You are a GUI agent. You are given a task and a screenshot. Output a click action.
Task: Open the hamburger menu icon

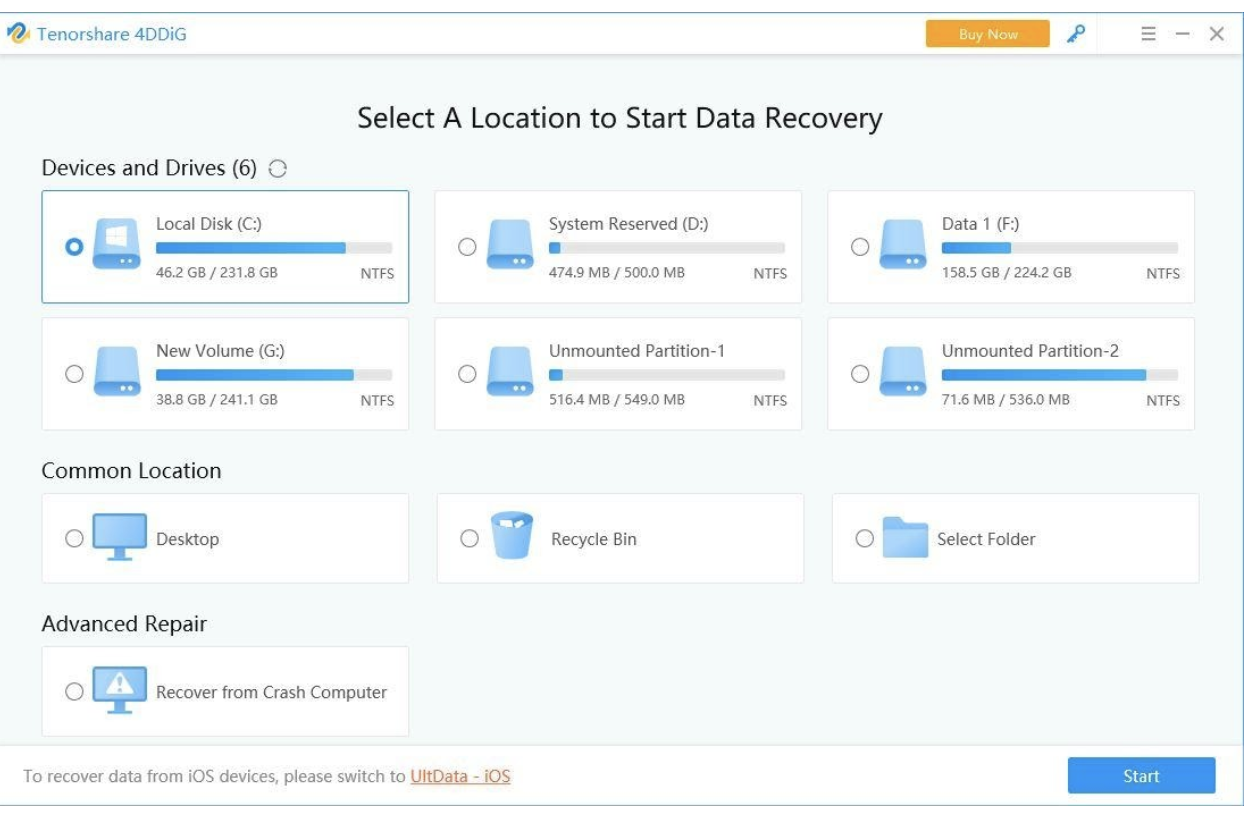click(x=1150, y=34)
